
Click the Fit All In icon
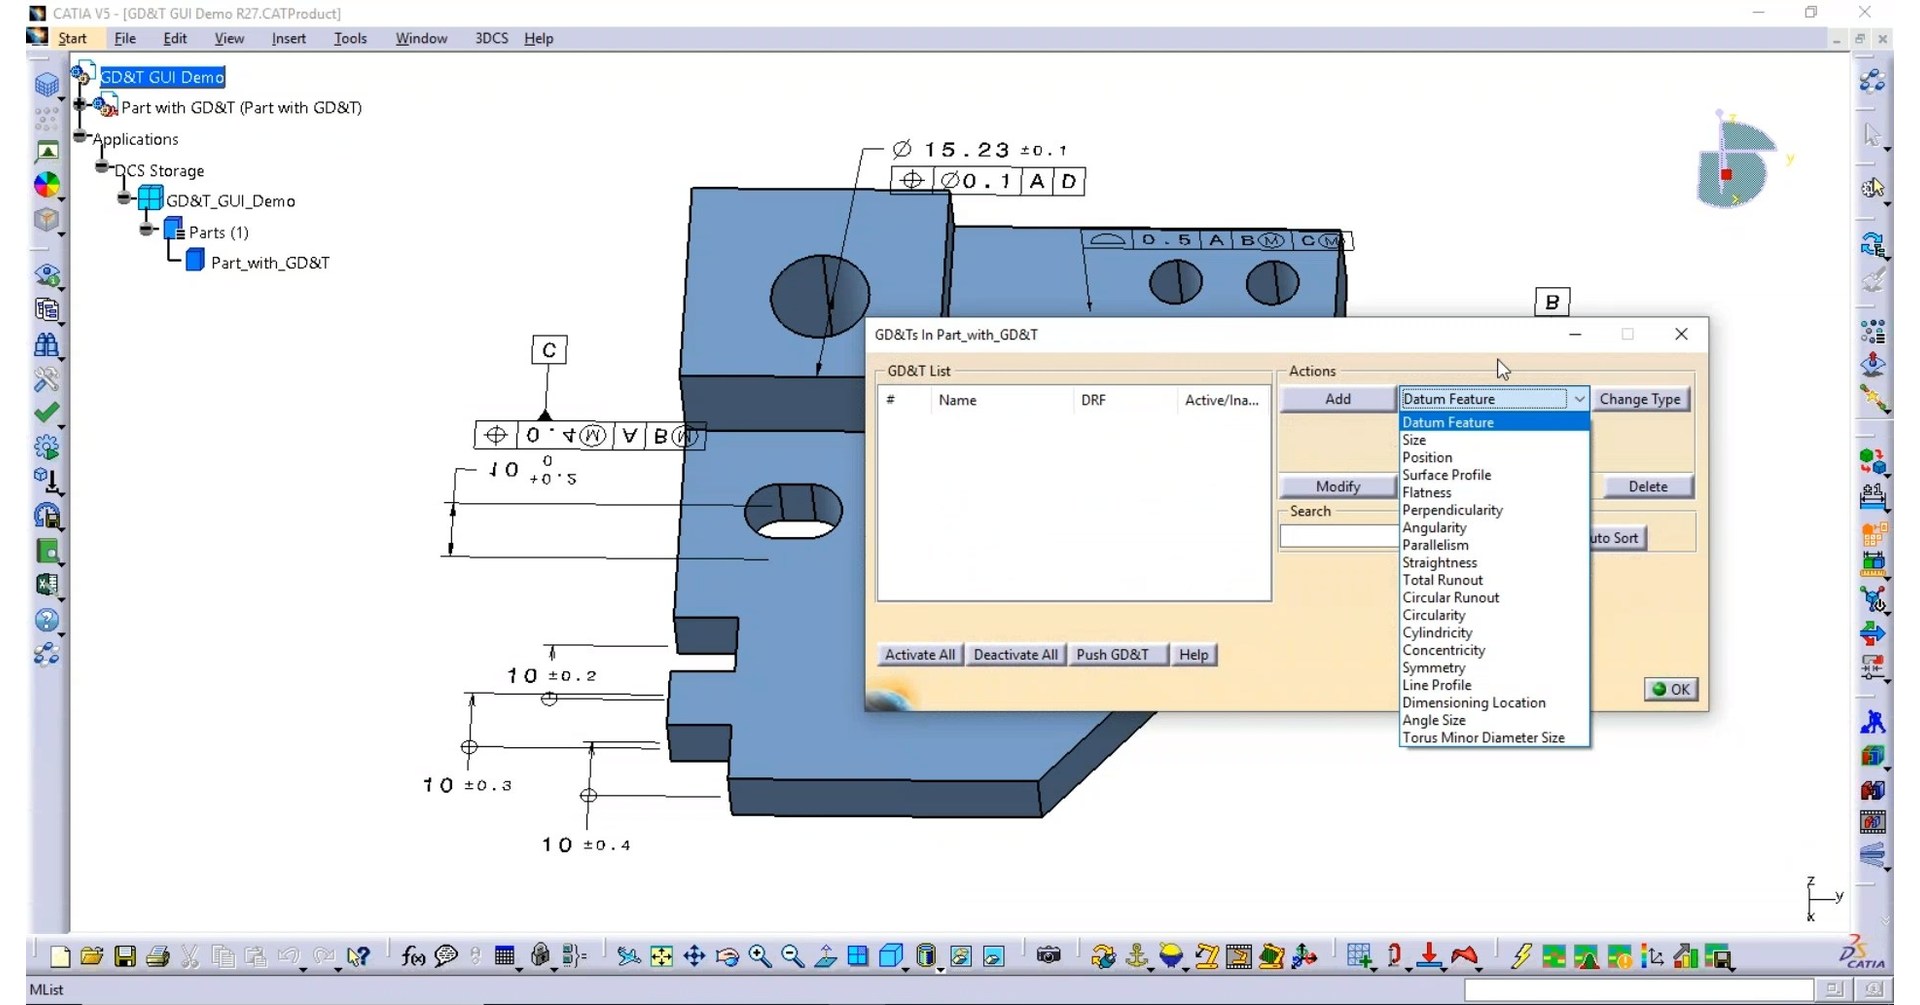(661, 956)
